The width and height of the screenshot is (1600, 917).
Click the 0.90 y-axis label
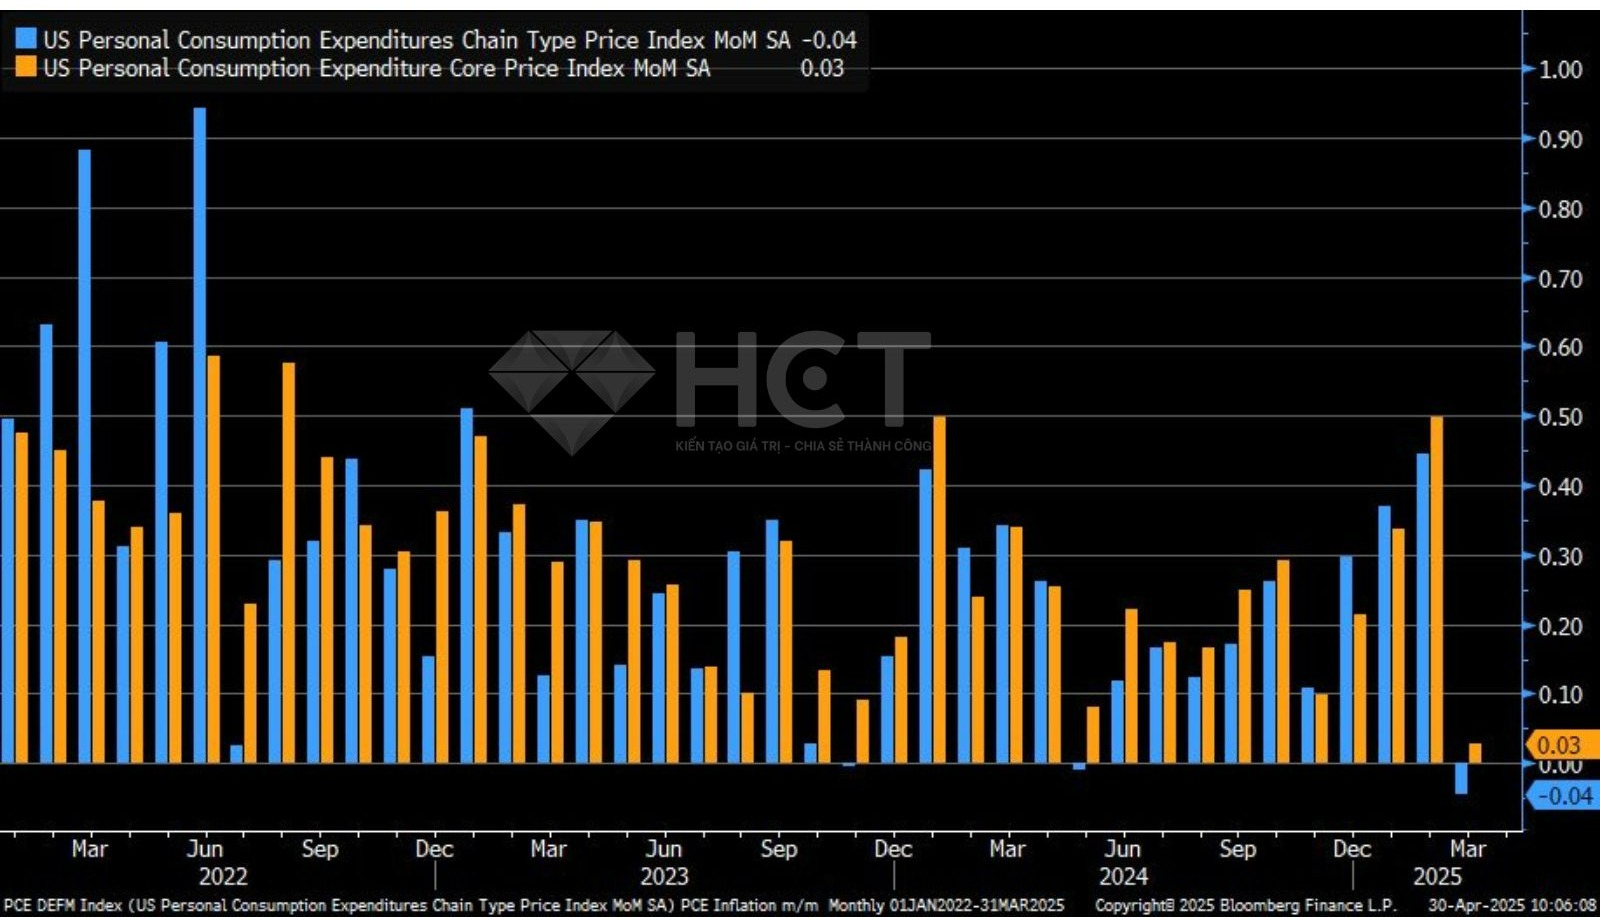tap(1560, 140)
